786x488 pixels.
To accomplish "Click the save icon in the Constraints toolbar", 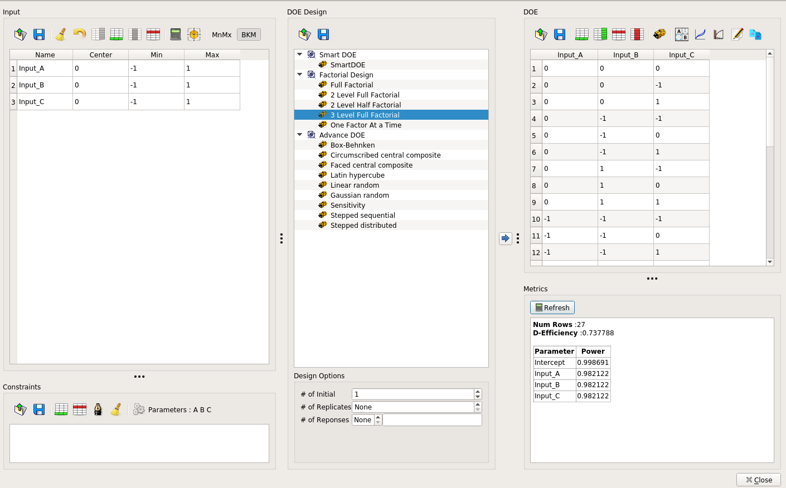I will pyautogui.click(x=39, y=409).
